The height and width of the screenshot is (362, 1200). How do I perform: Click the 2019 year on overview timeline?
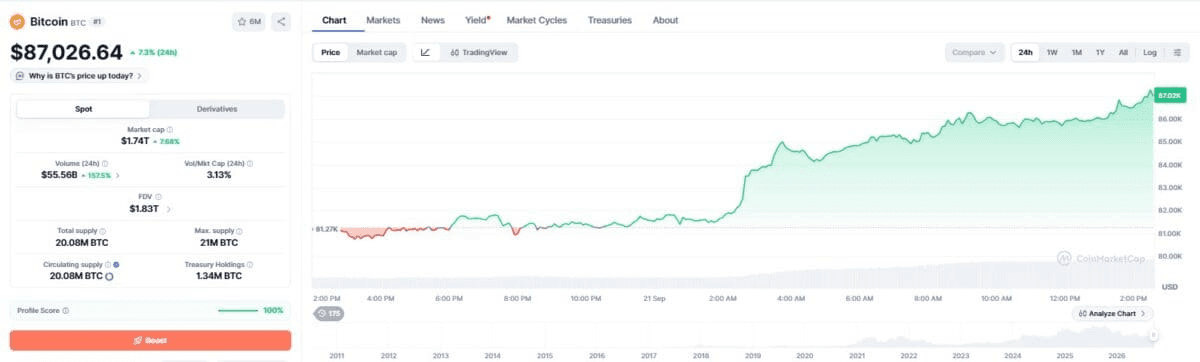tap(752, 355)
